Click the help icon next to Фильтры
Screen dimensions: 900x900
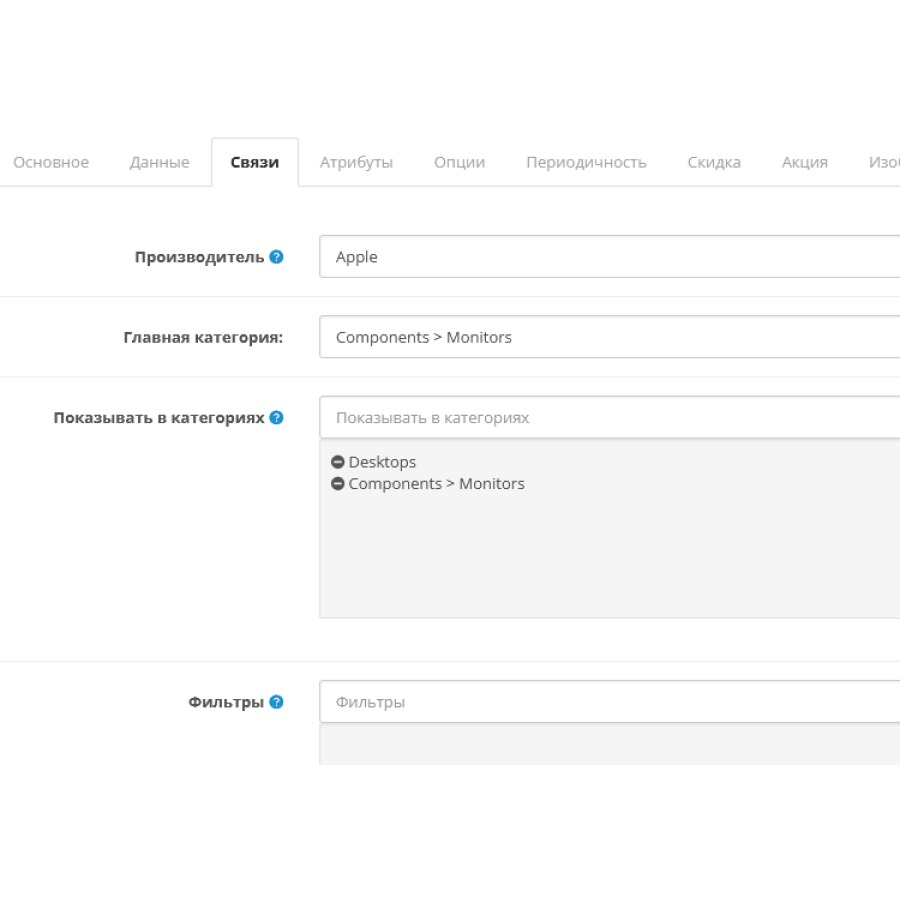click(x=276, y=701)
